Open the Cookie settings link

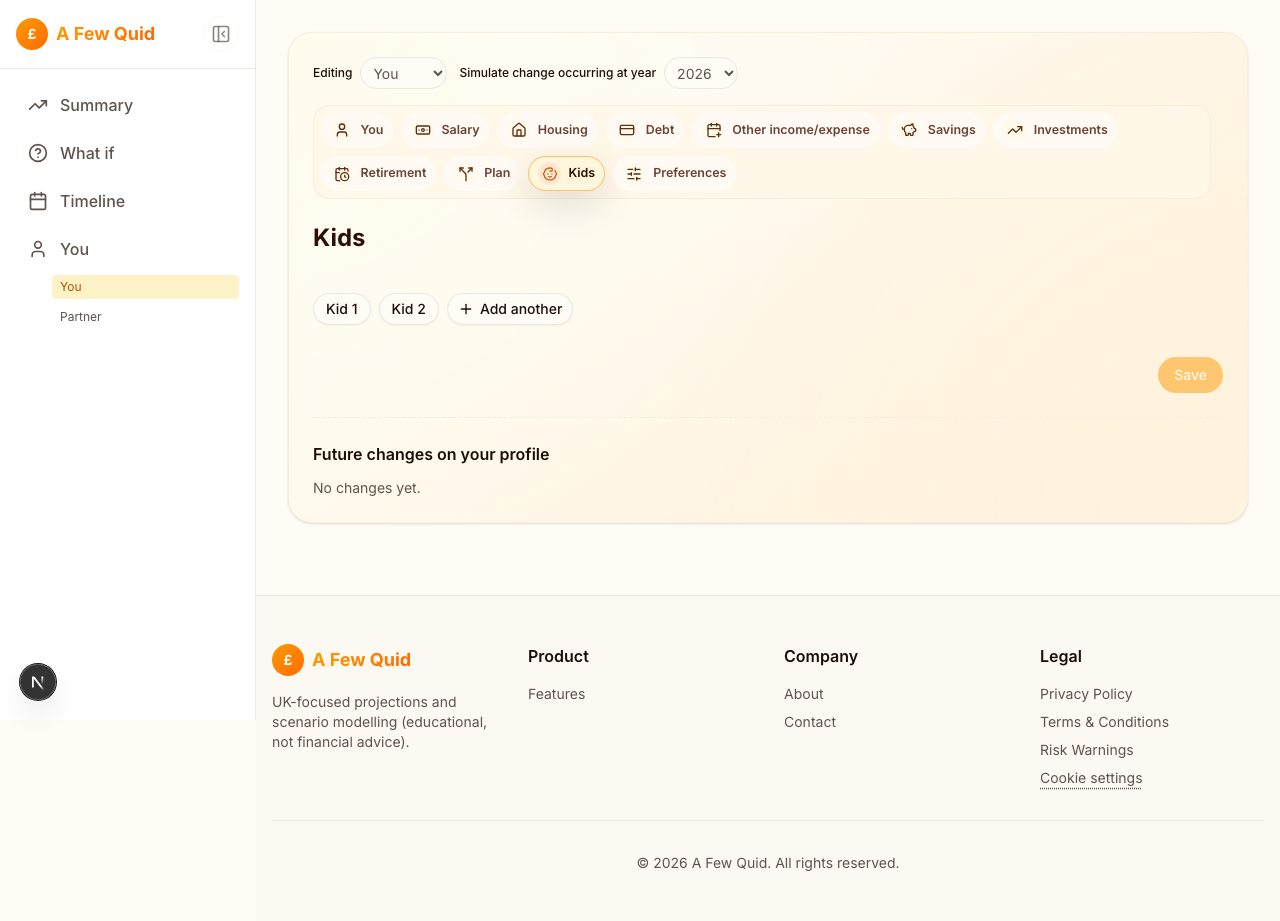click(x=1090, y=778)
